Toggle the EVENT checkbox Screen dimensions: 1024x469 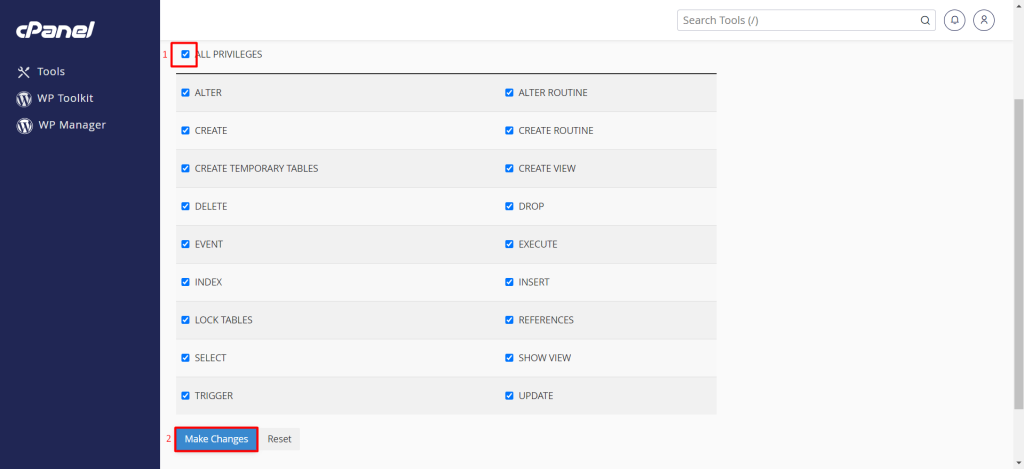(x=185, y=244)
